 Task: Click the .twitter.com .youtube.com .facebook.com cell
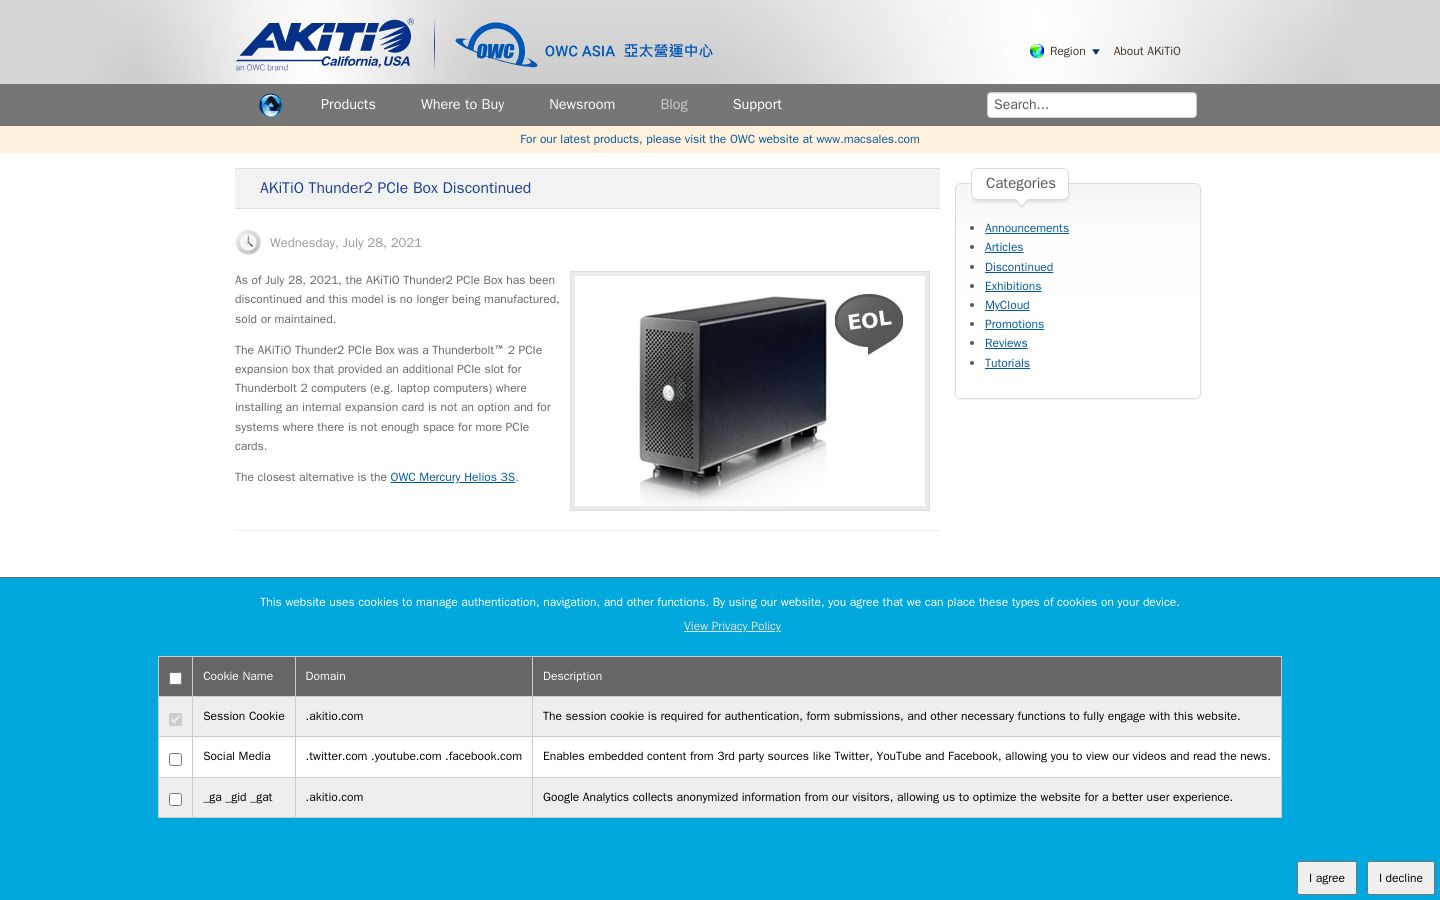click(414, 757)
